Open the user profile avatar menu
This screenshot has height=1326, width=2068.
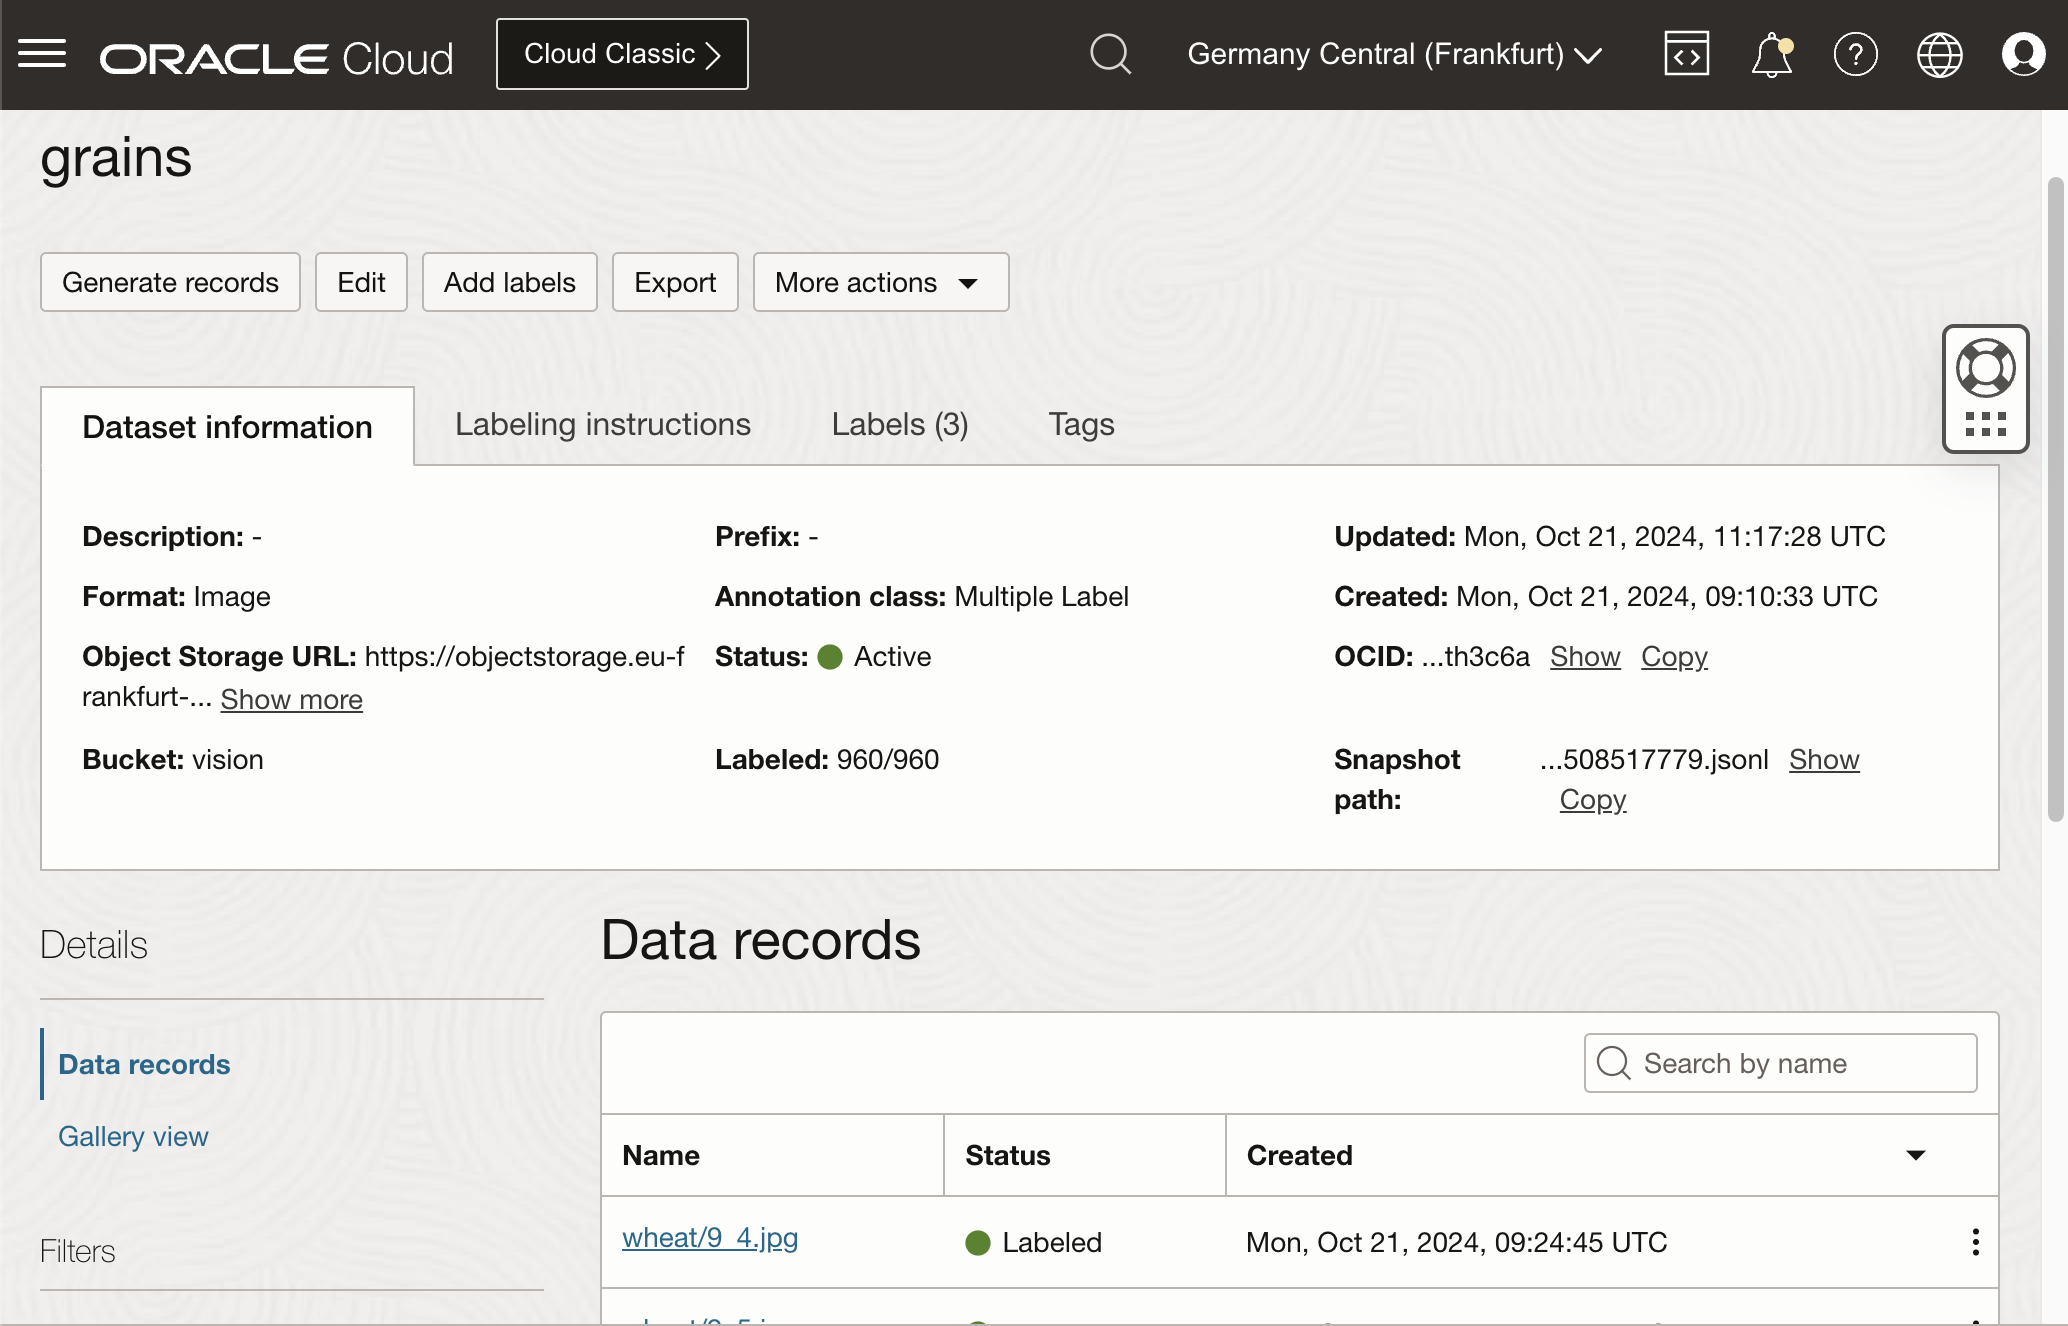tap(2023, 54)
